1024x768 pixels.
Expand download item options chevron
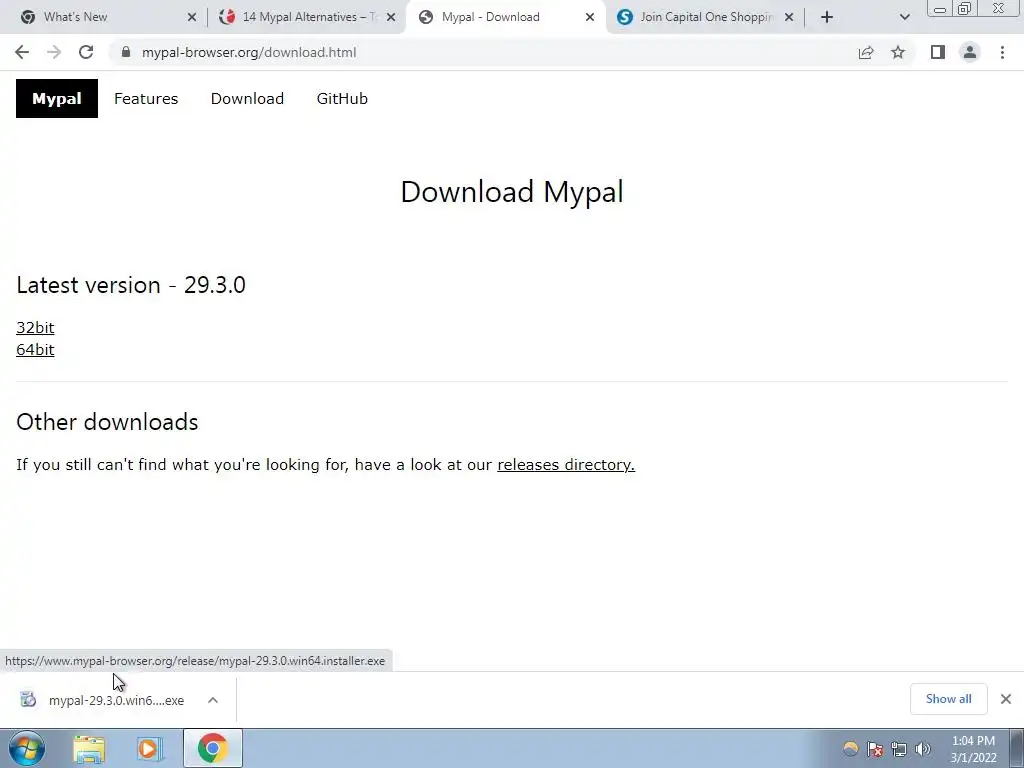213,700
